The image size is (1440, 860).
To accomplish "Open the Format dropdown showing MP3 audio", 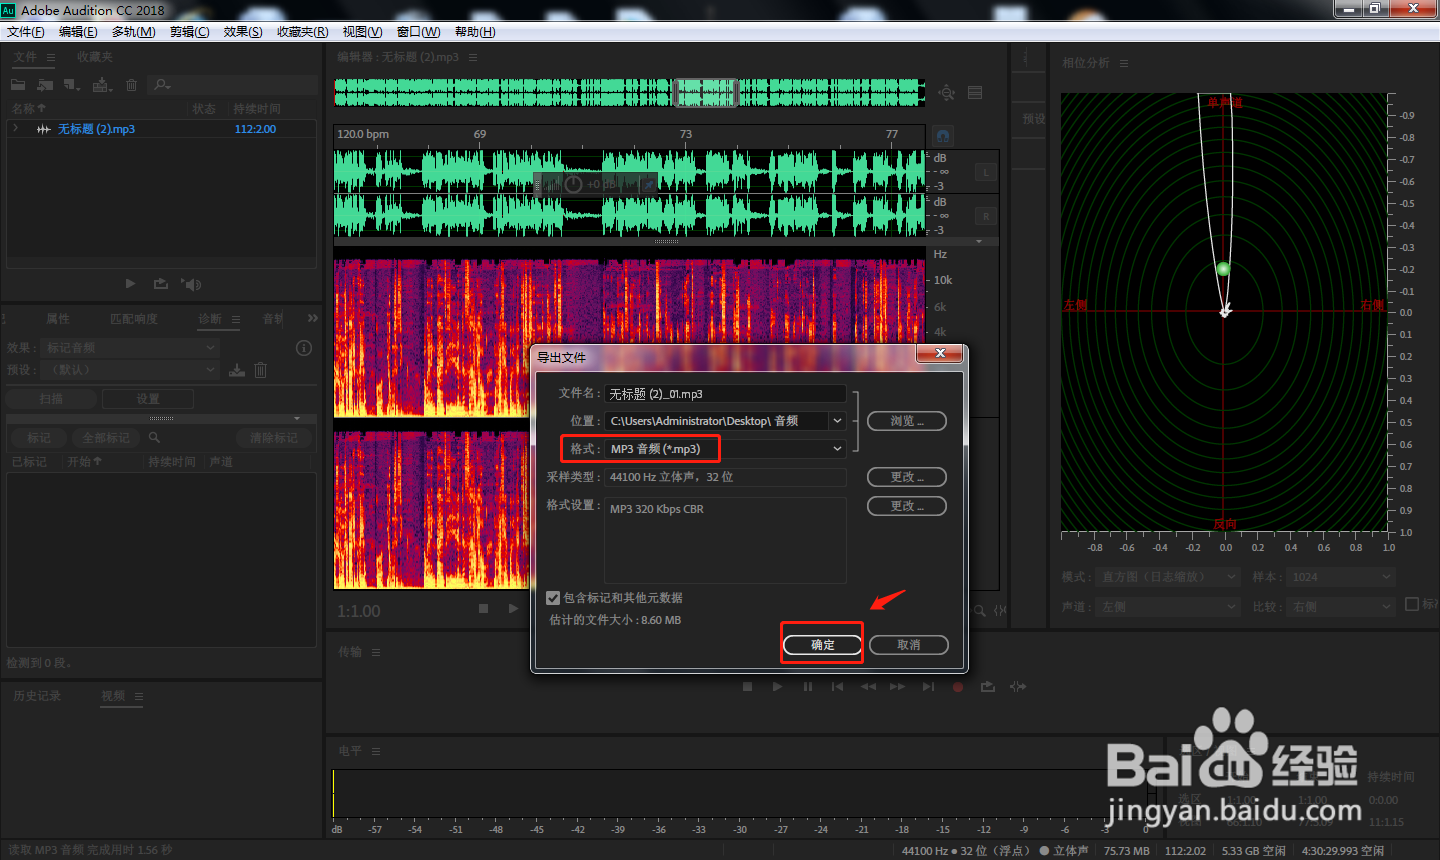I will (x=727, y=449).
